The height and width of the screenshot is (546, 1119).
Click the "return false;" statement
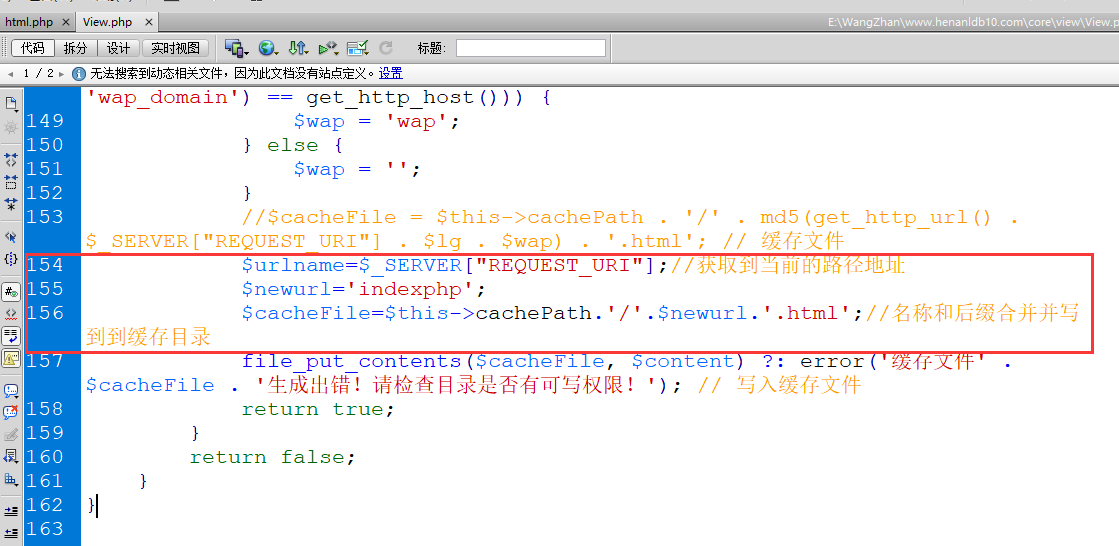pos(273,457)
